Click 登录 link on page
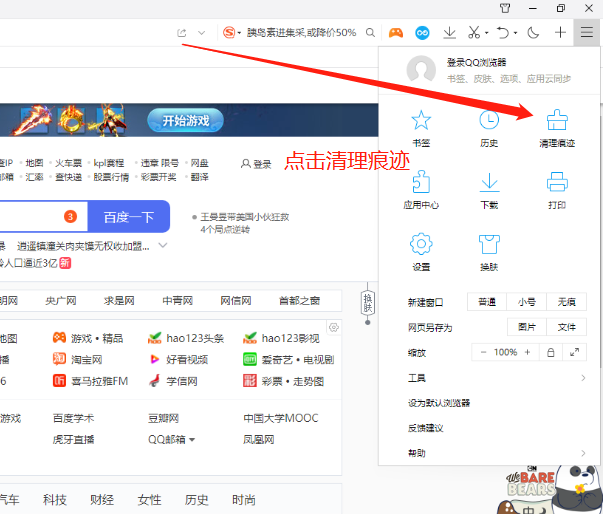603x514 pixels. (256, 164)
